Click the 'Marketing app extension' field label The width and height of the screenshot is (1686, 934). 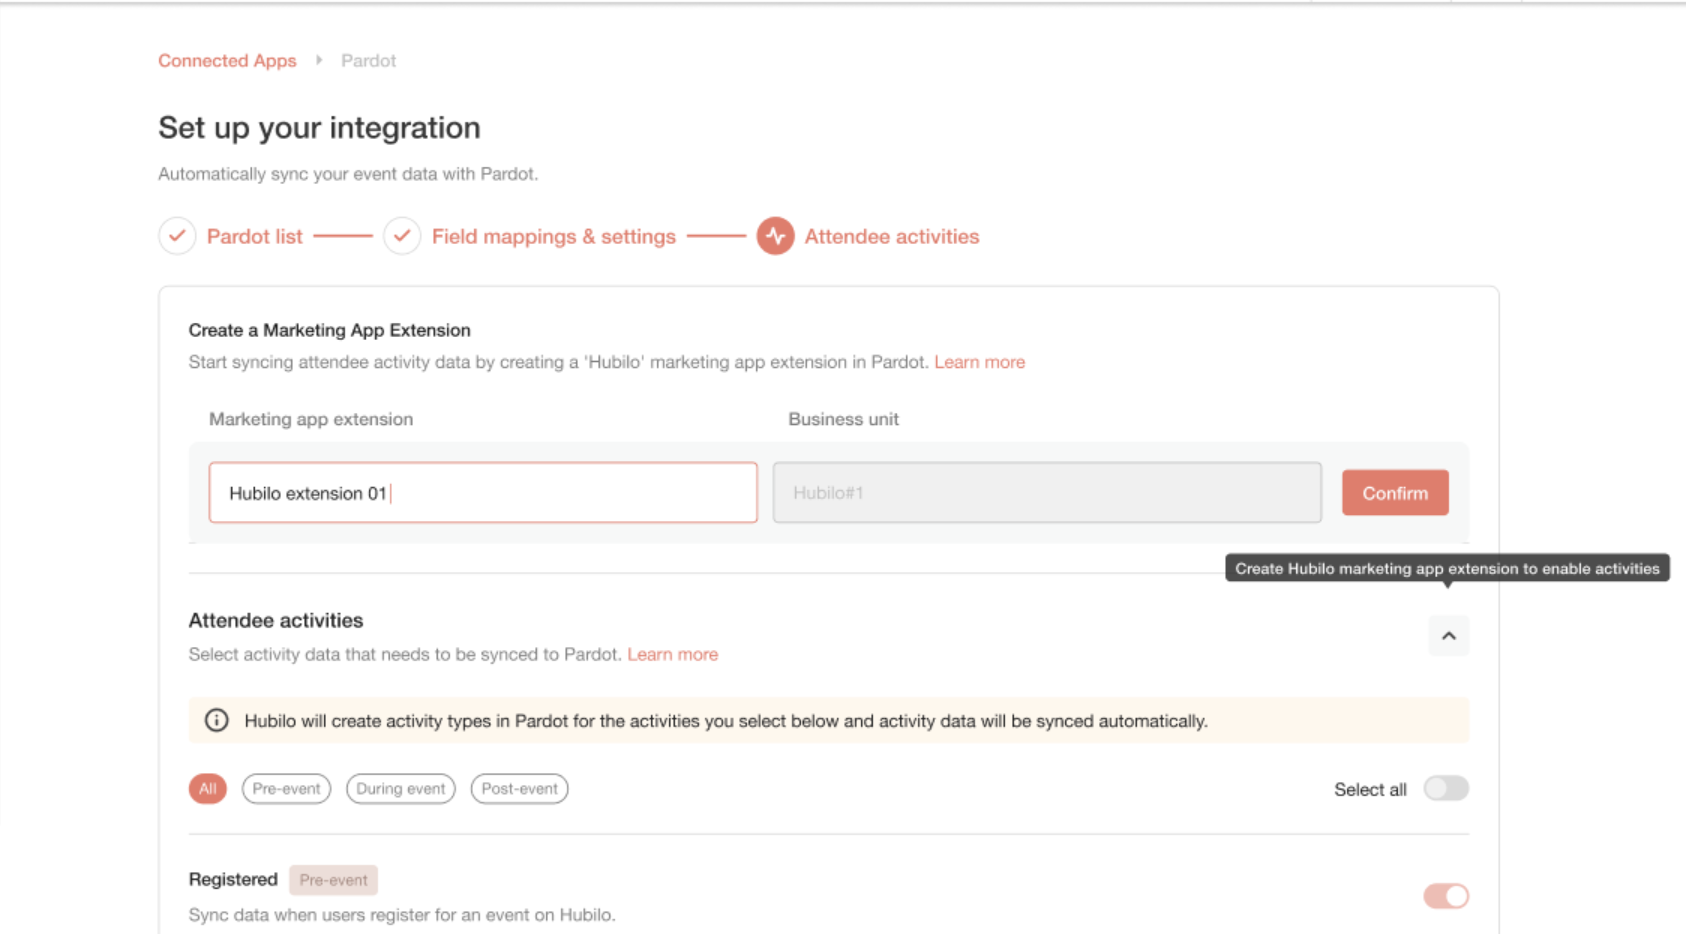(x=311, y=419)
